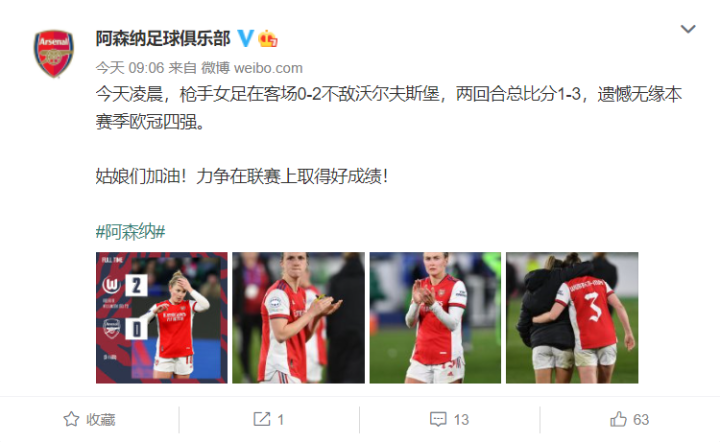Open the 阿森纳足球俱乐部 account name

point(163,39)
